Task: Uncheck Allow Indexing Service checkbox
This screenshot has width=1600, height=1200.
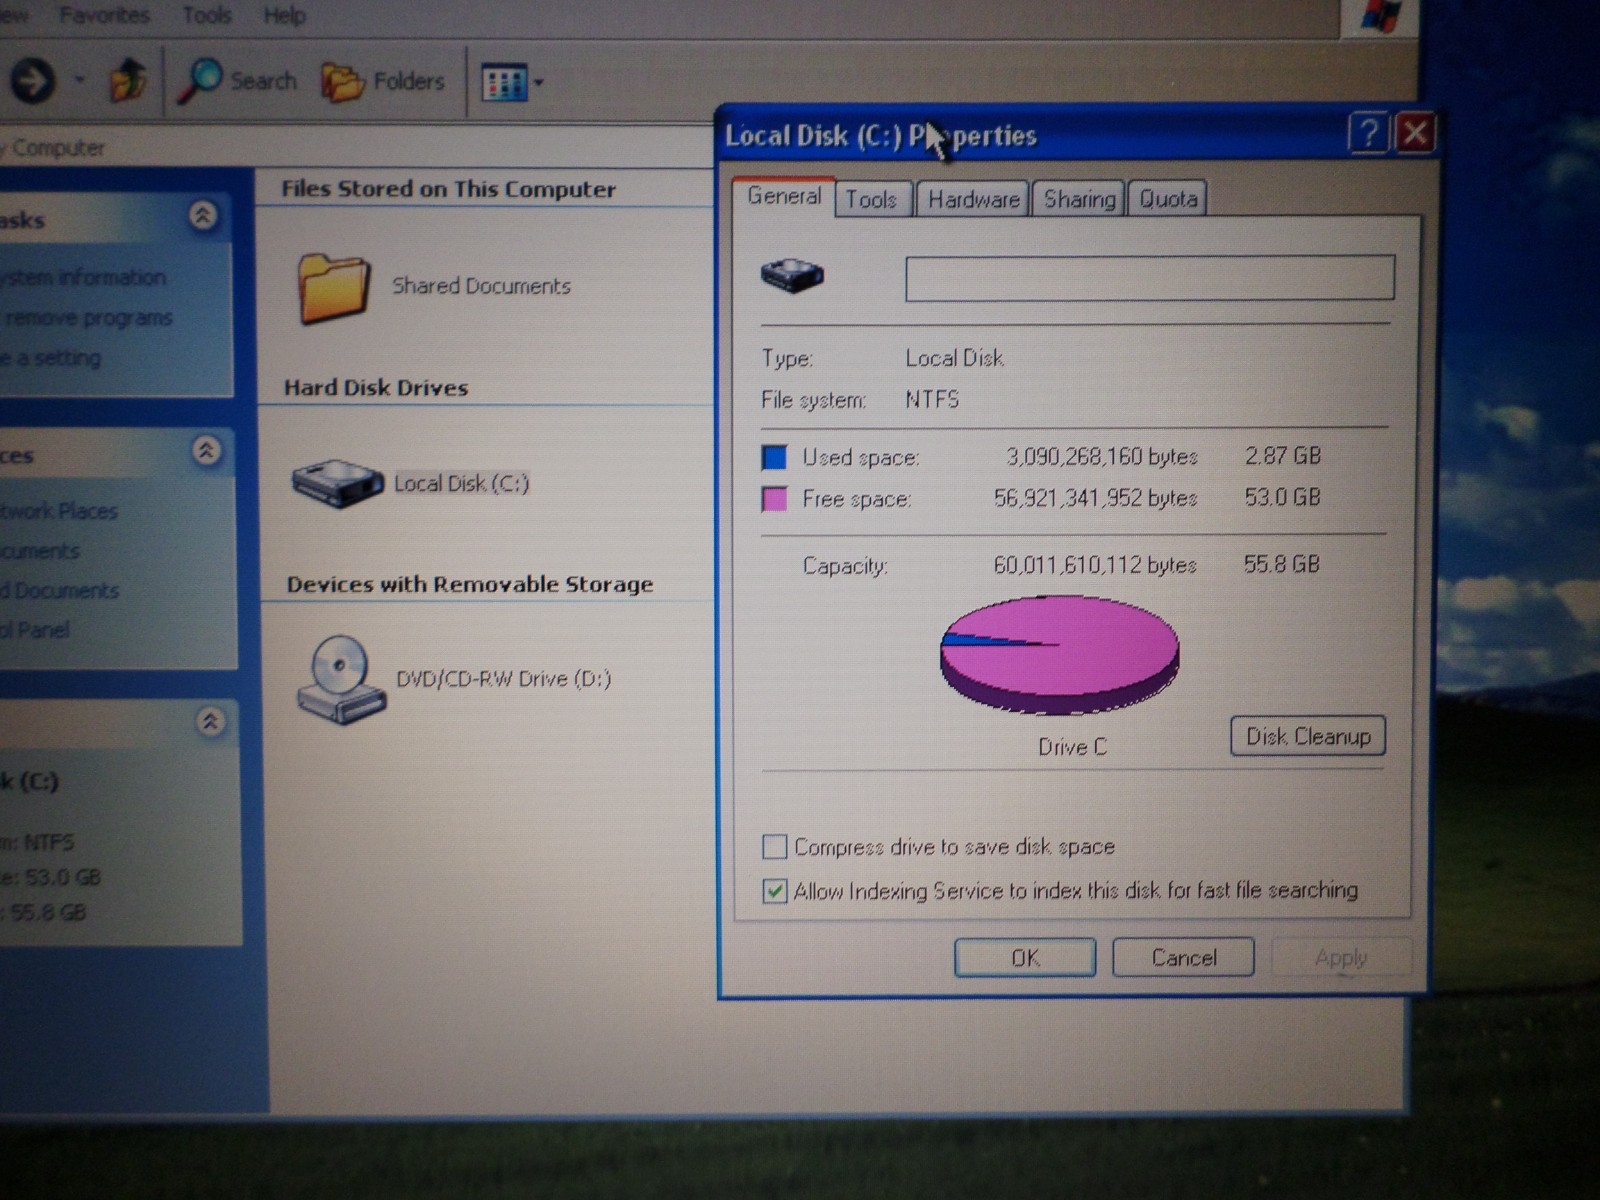Action: tap(774, 890)
